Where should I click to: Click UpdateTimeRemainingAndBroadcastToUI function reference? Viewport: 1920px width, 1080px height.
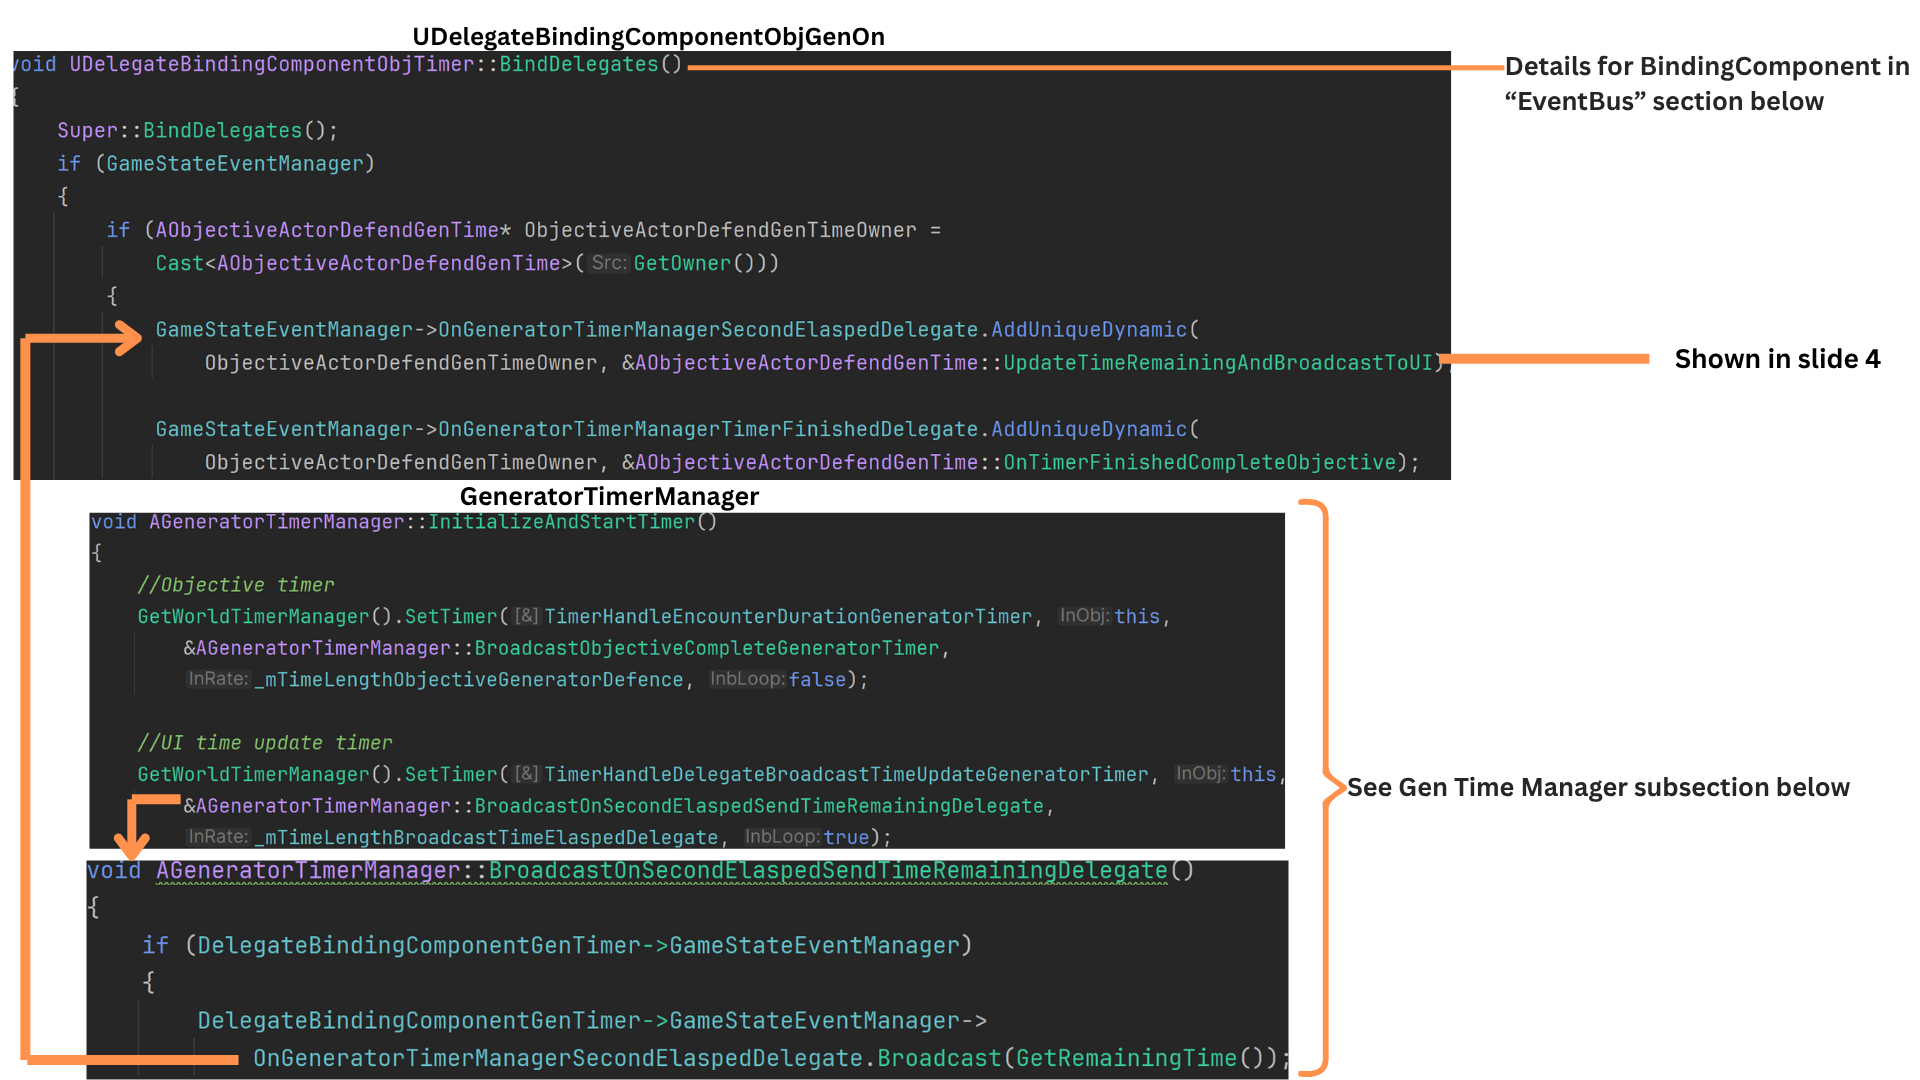(1218, 363)
